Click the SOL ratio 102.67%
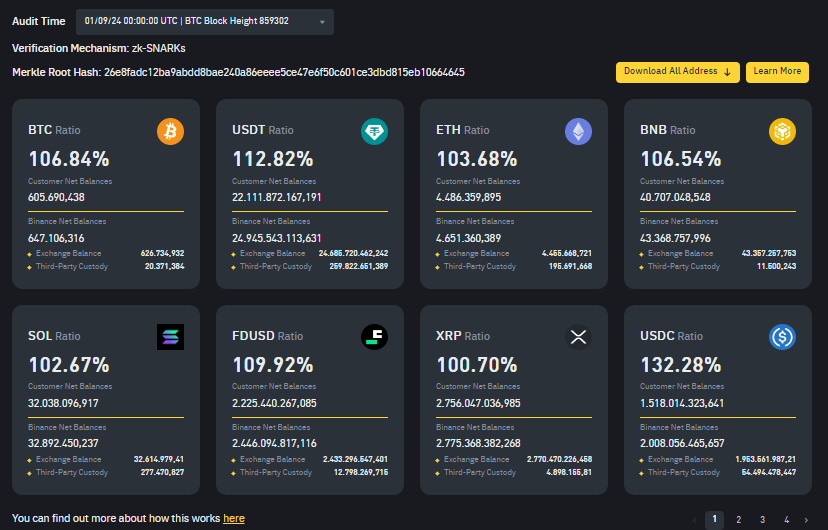The height and width of the screenshot is (530, 828). click(x=69, y=365)
